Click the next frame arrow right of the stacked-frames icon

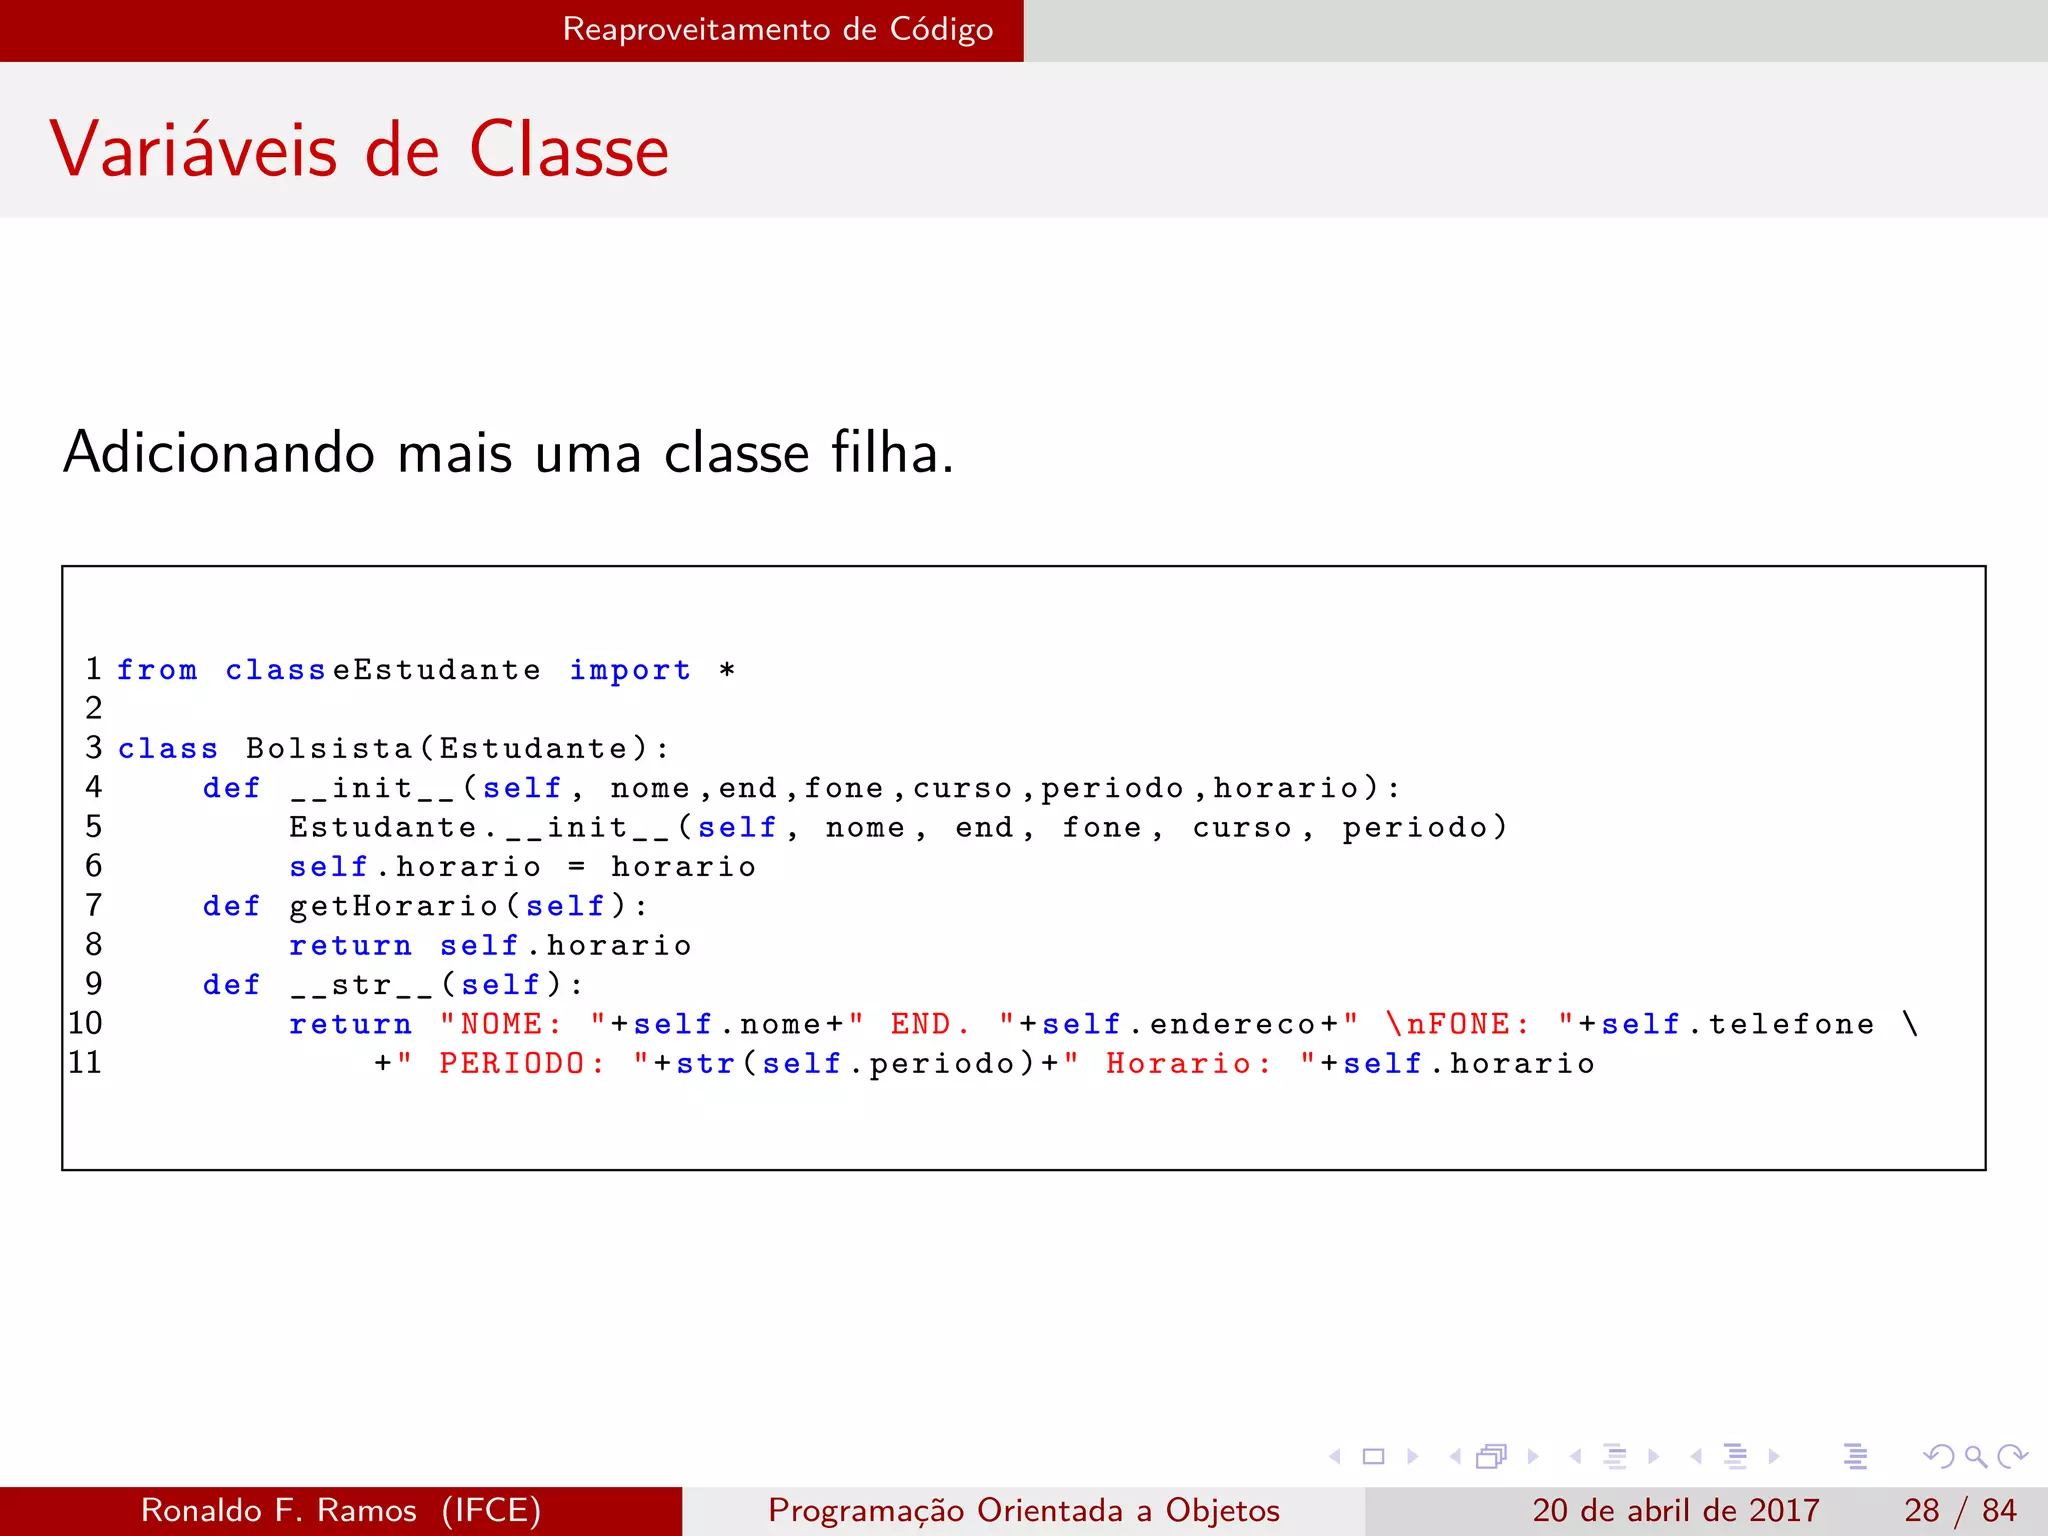click(1533, 1457)
